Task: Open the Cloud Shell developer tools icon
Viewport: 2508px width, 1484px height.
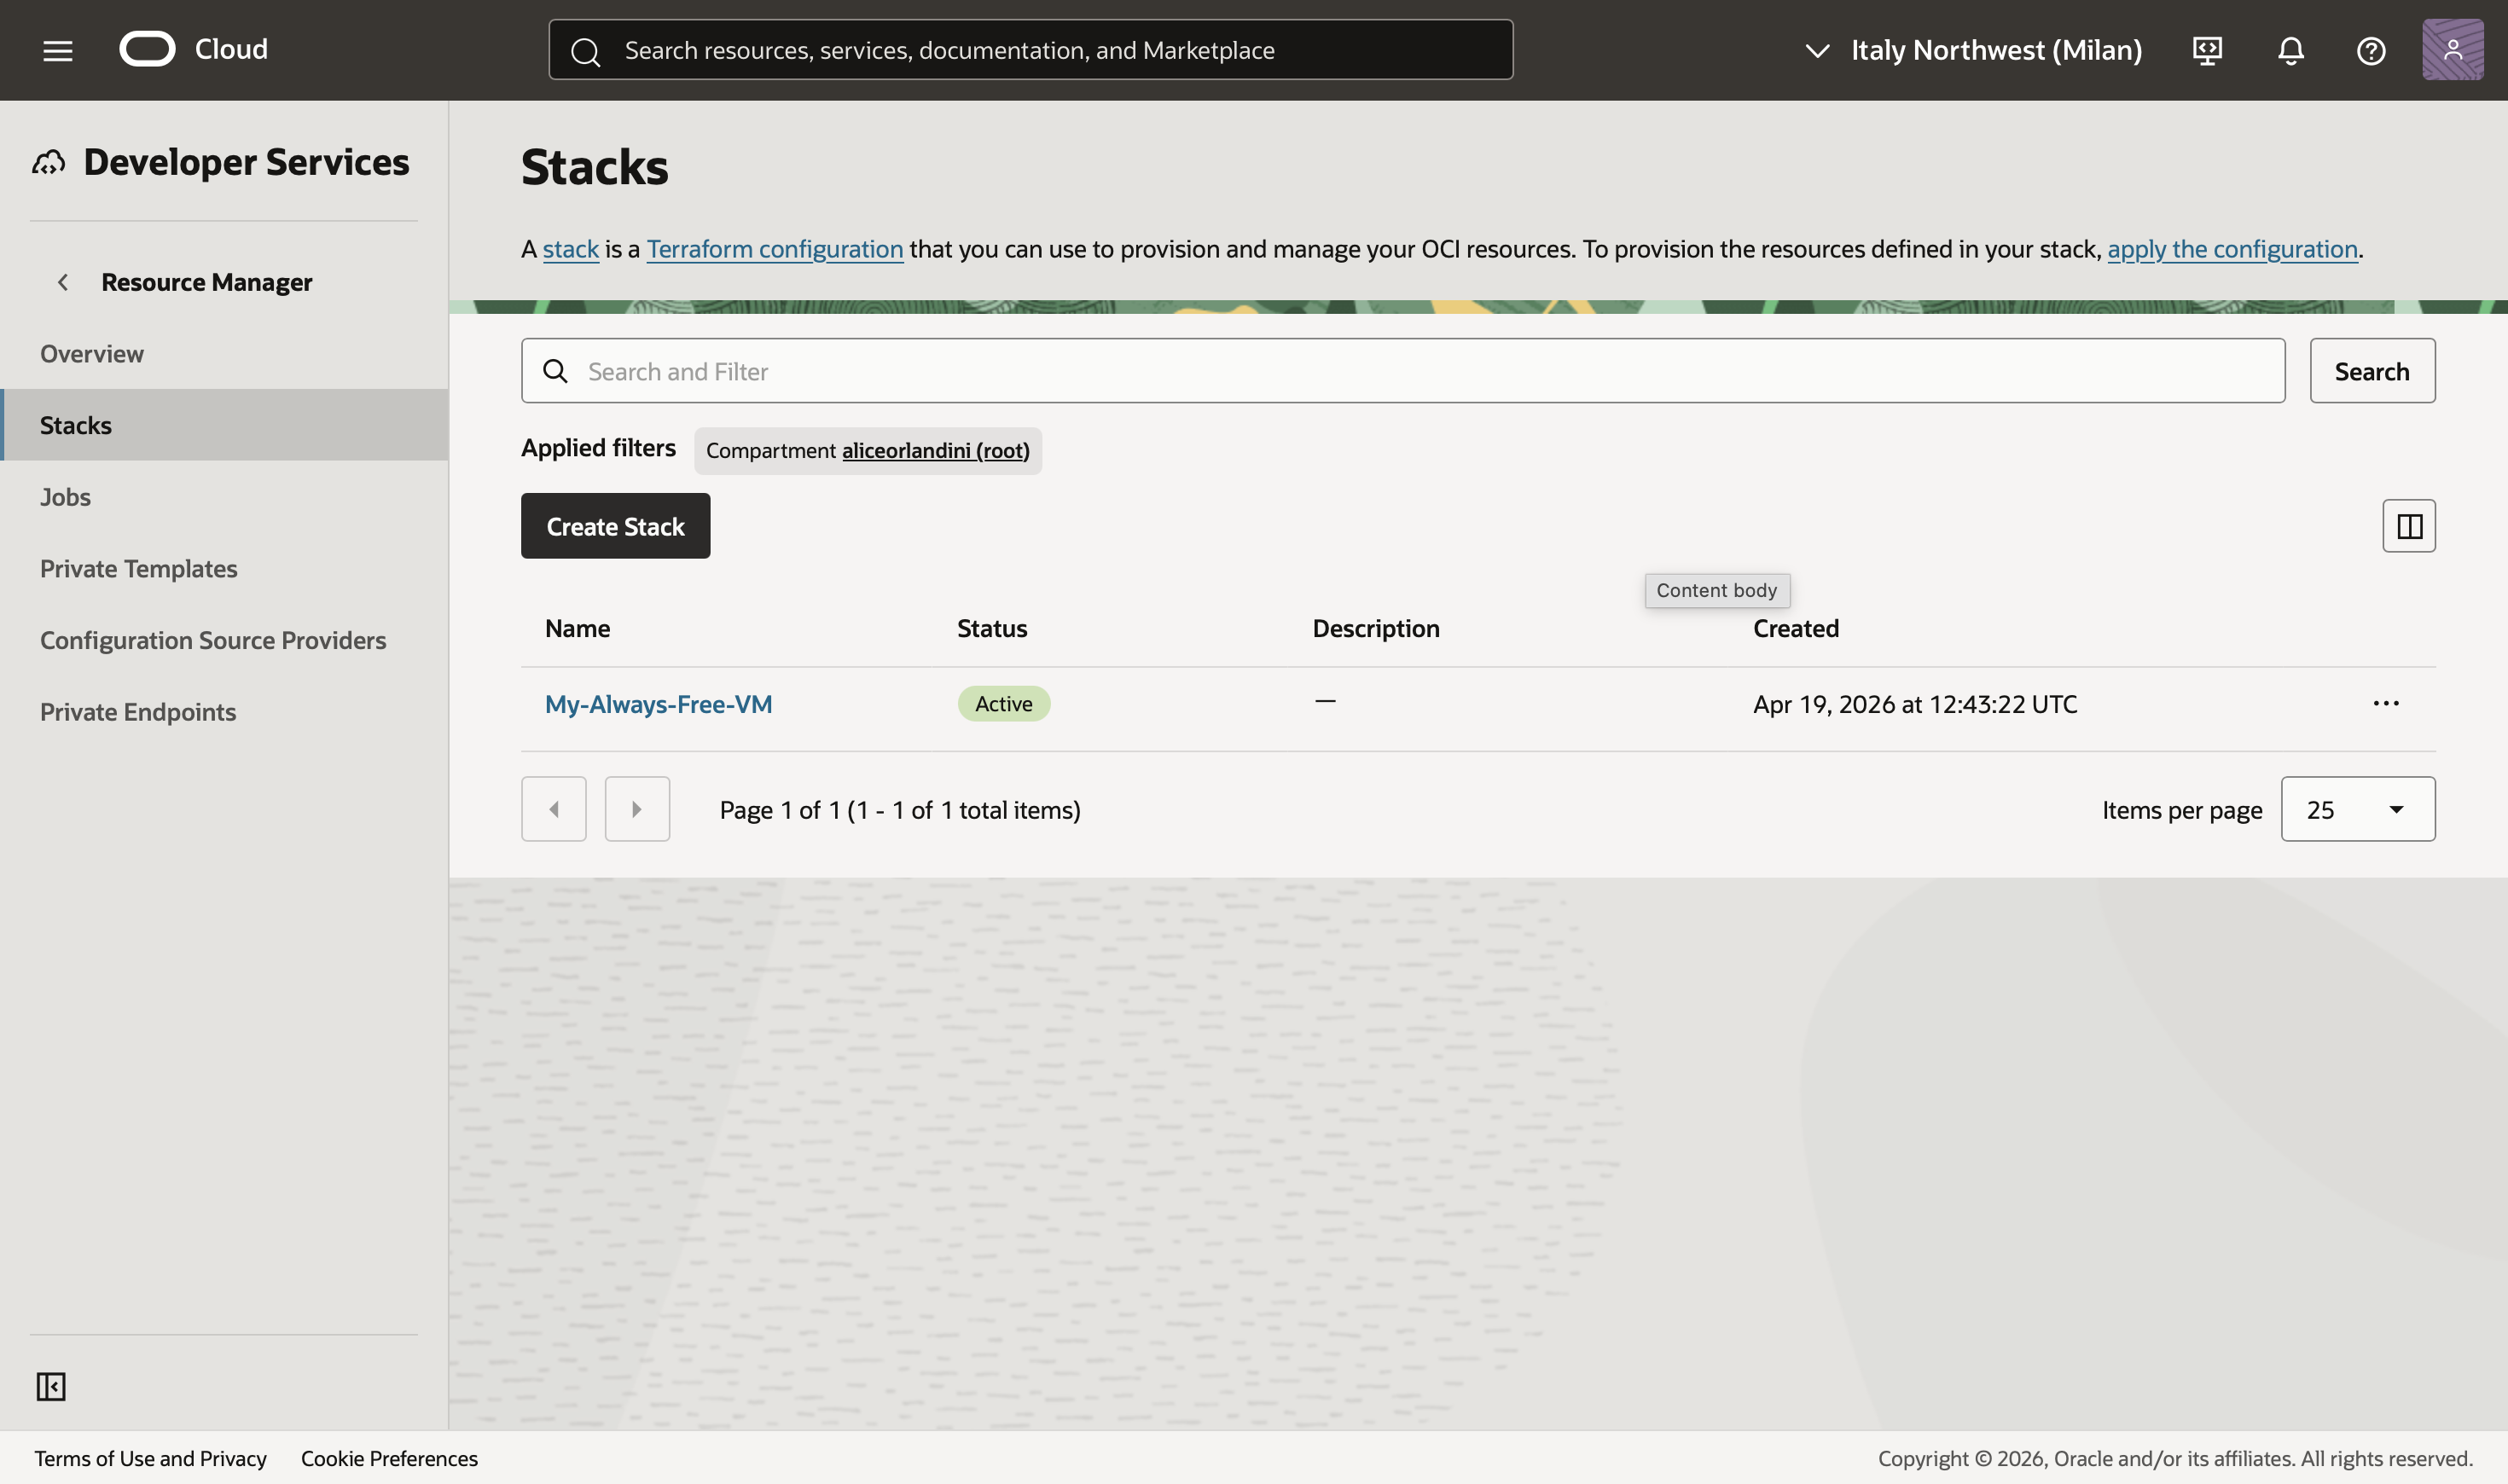Action: pos(2207,50)
